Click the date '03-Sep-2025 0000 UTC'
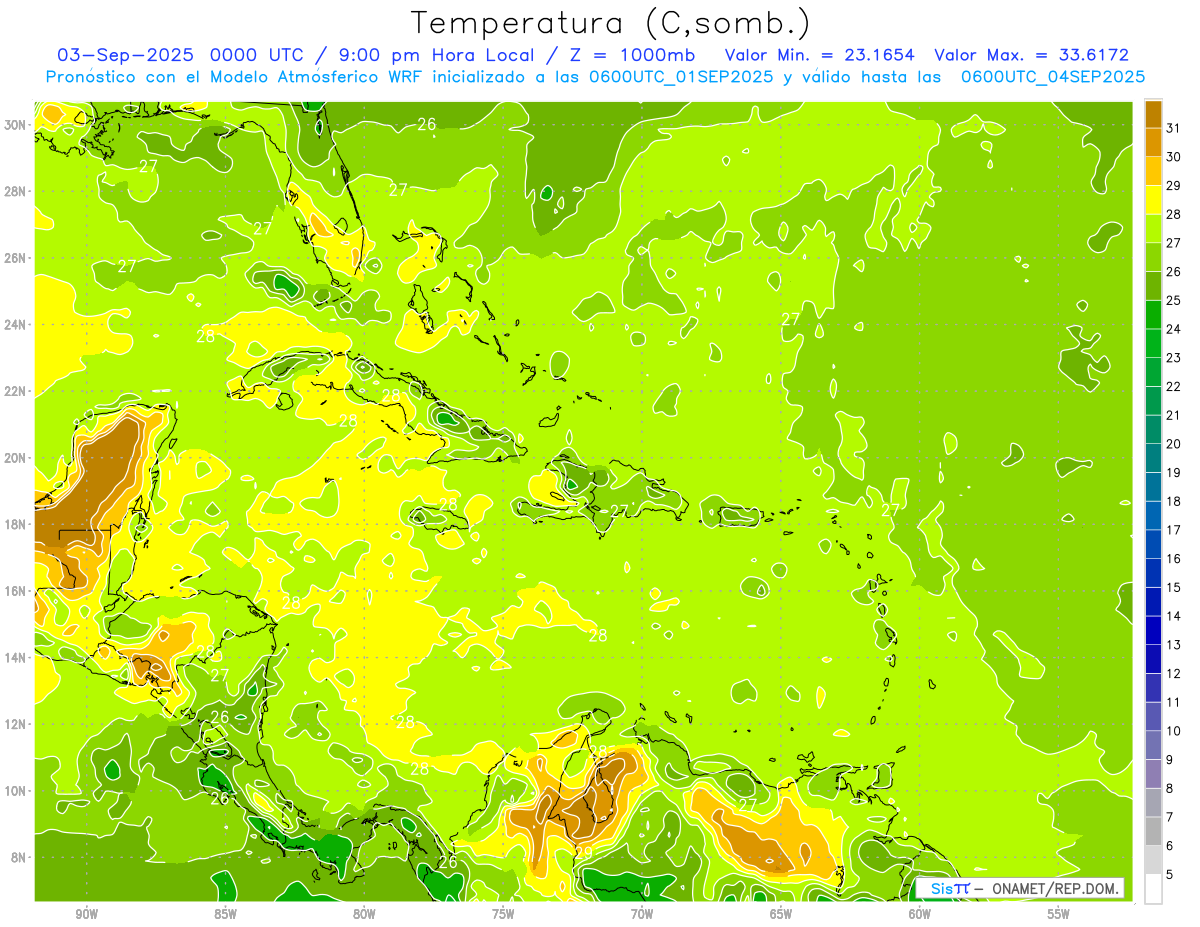1200x927 pixels. click(x=183, y=55)
